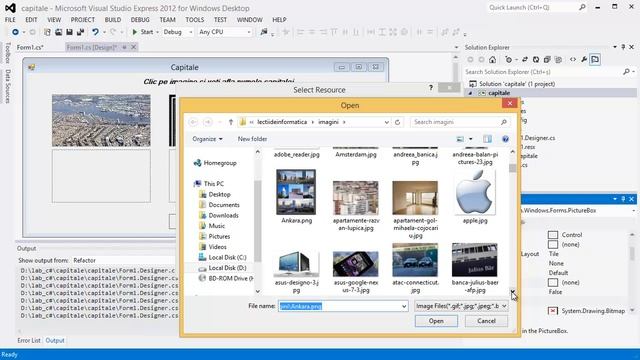Screen dimensions: 640x360
Task: Click the Open File toolbar icon
Action: 59,32
